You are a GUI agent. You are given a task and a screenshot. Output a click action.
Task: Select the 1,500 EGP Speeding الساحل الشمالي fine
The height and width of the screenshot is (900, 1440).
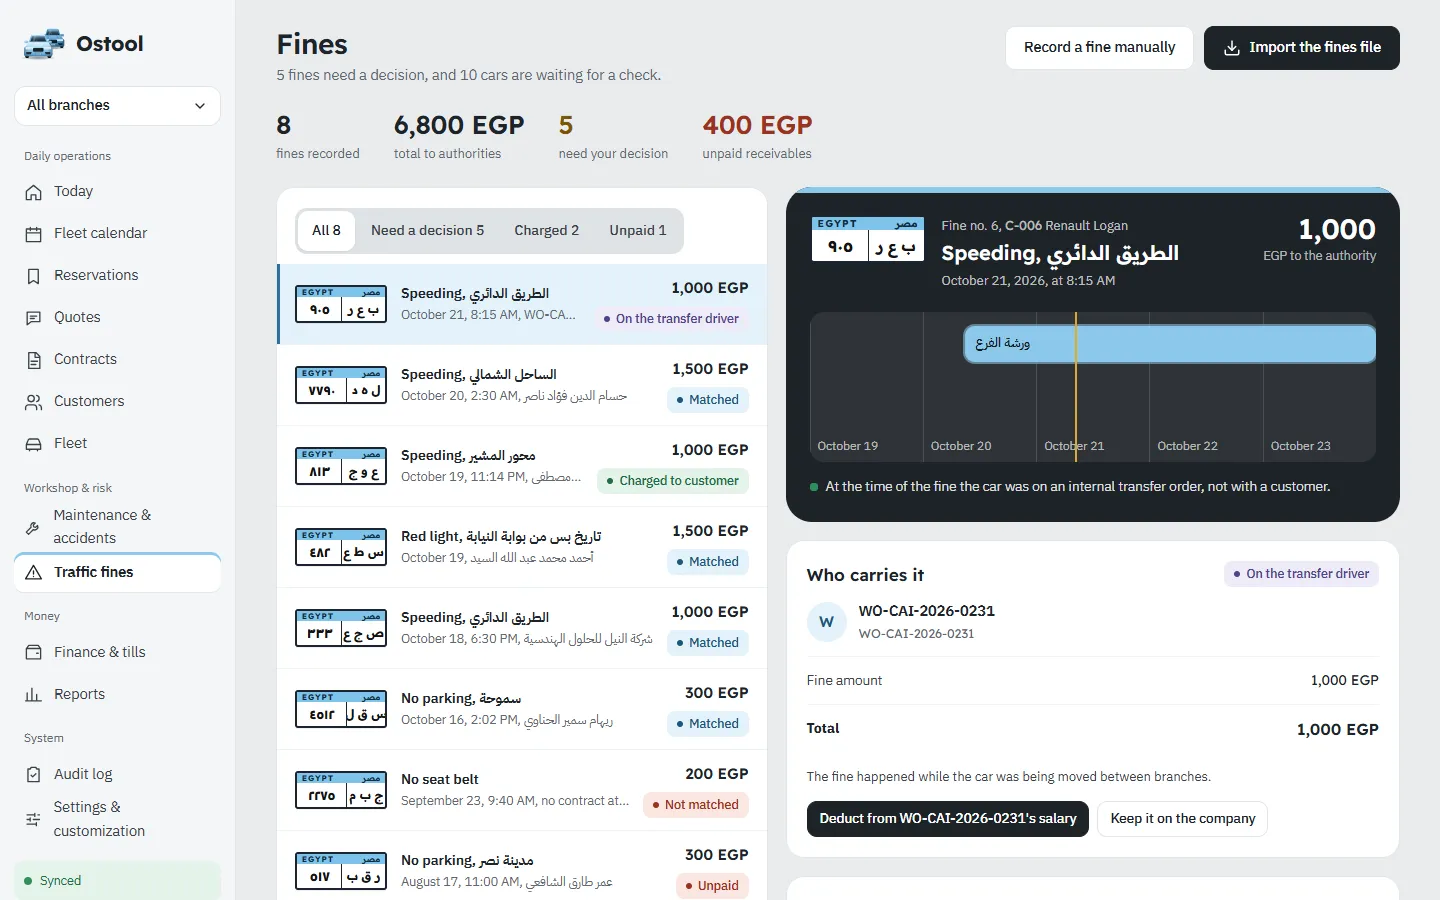[x=522, y=386]
